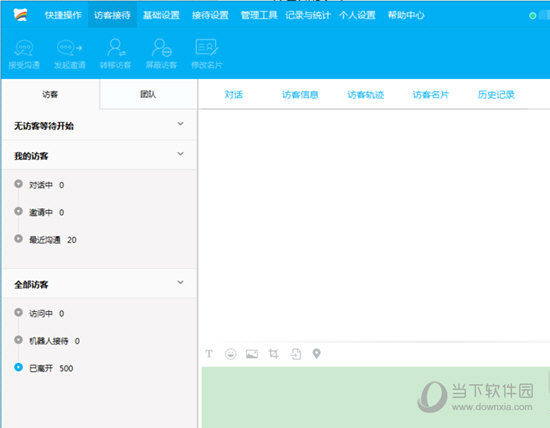Click the location pin icon
Viewport: 550px width, 428px height.
point(316,354)
